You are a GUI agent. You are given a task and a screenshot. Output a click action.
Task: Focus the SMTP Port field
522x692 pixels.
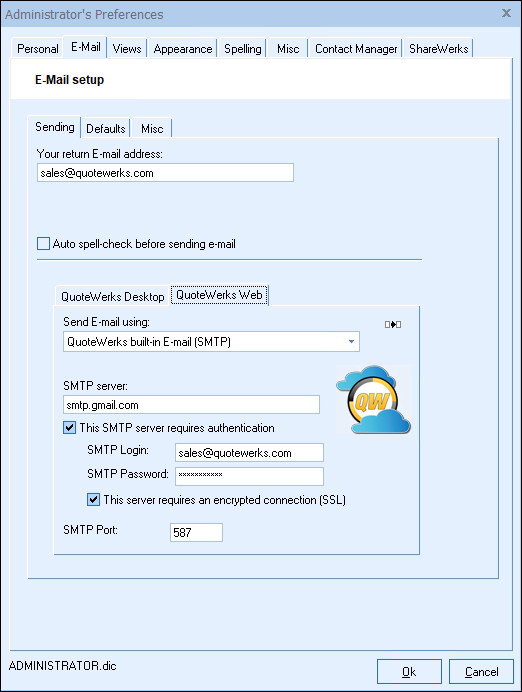point(196,532)
